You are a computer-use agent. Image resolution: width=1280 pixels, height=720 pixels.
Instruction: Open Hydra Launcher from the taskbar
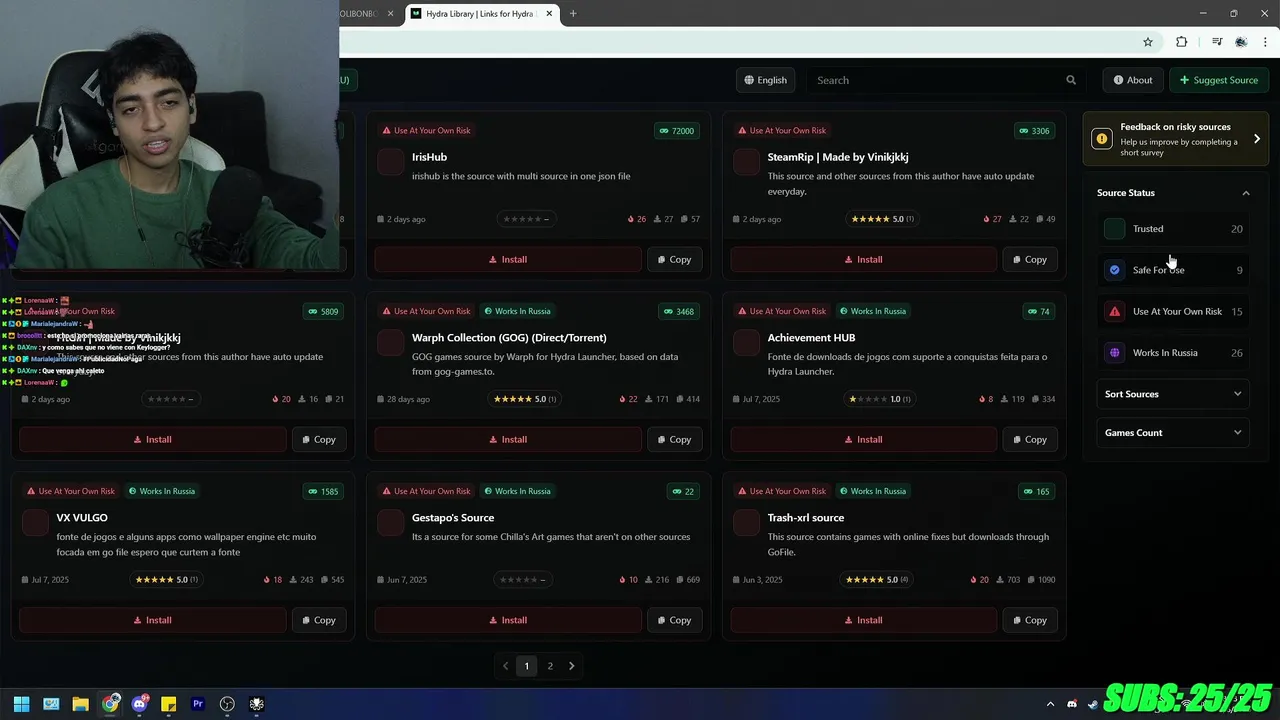257,704
